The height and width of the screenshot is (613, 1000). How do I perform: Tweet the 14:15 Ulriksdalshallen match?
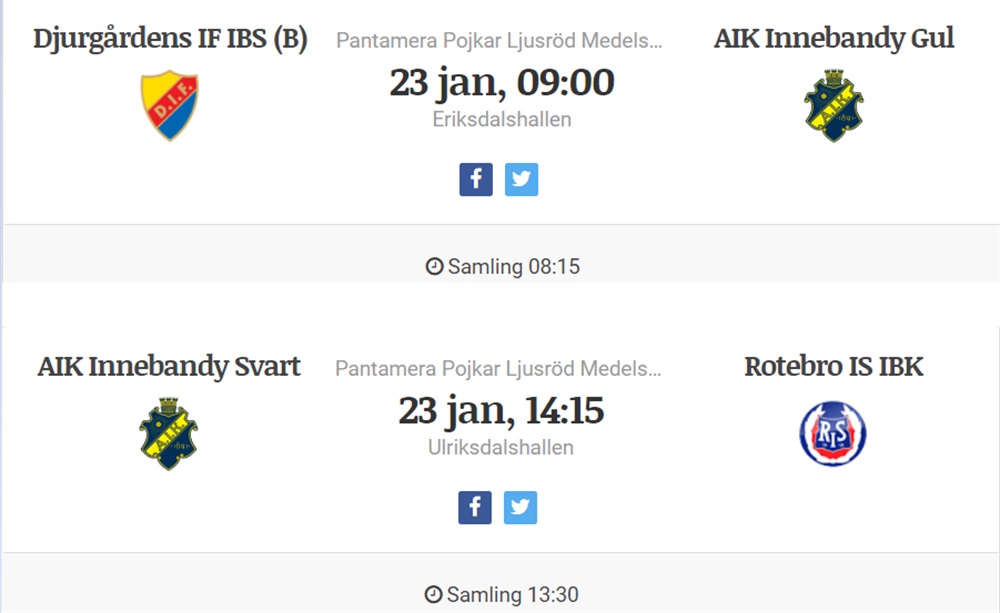[520, 508]
